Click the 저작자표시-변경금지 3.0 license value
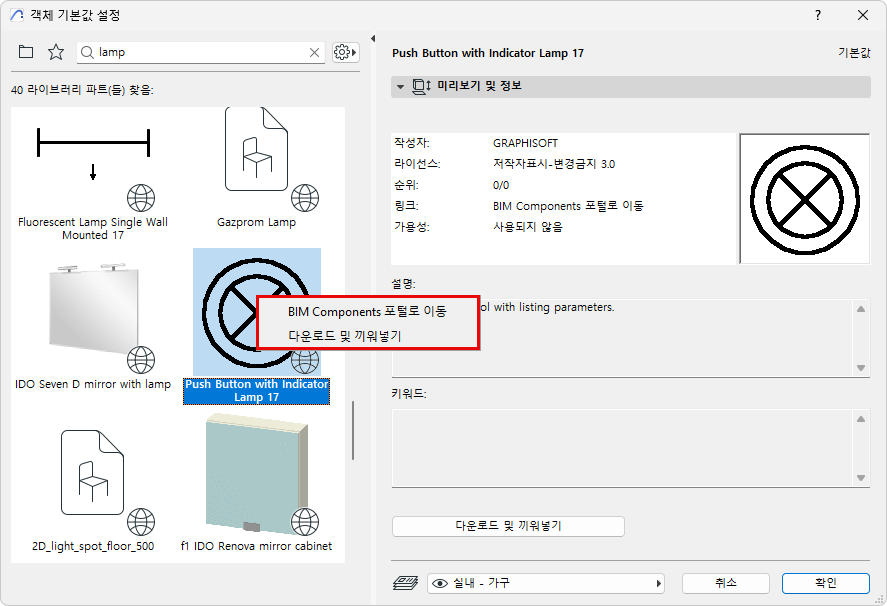 554,164
